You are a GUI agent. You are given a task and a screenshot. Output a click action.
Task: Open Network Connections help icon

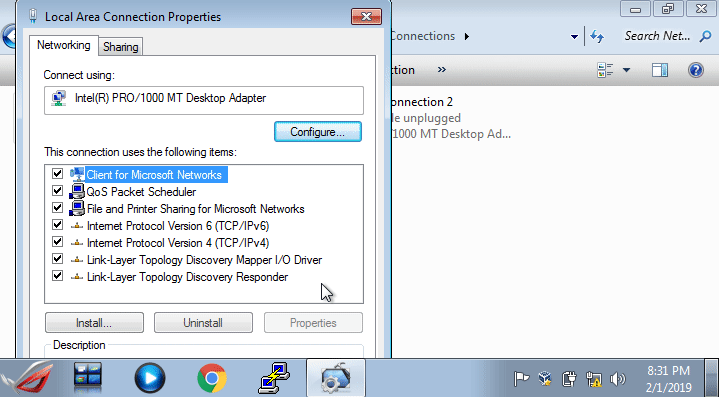696,70
